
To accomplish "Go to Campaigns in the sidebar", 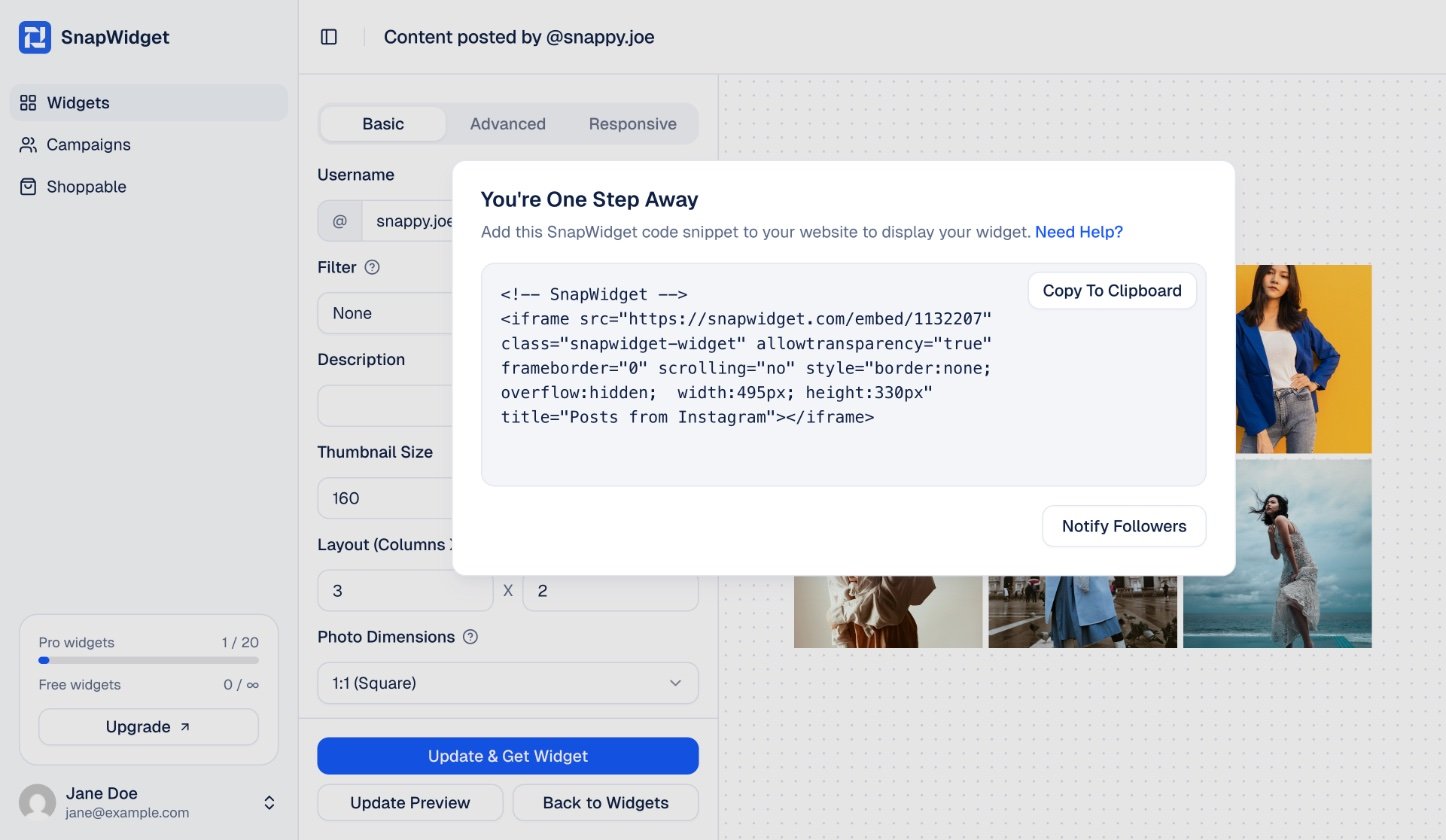I will tap(149, 145).
